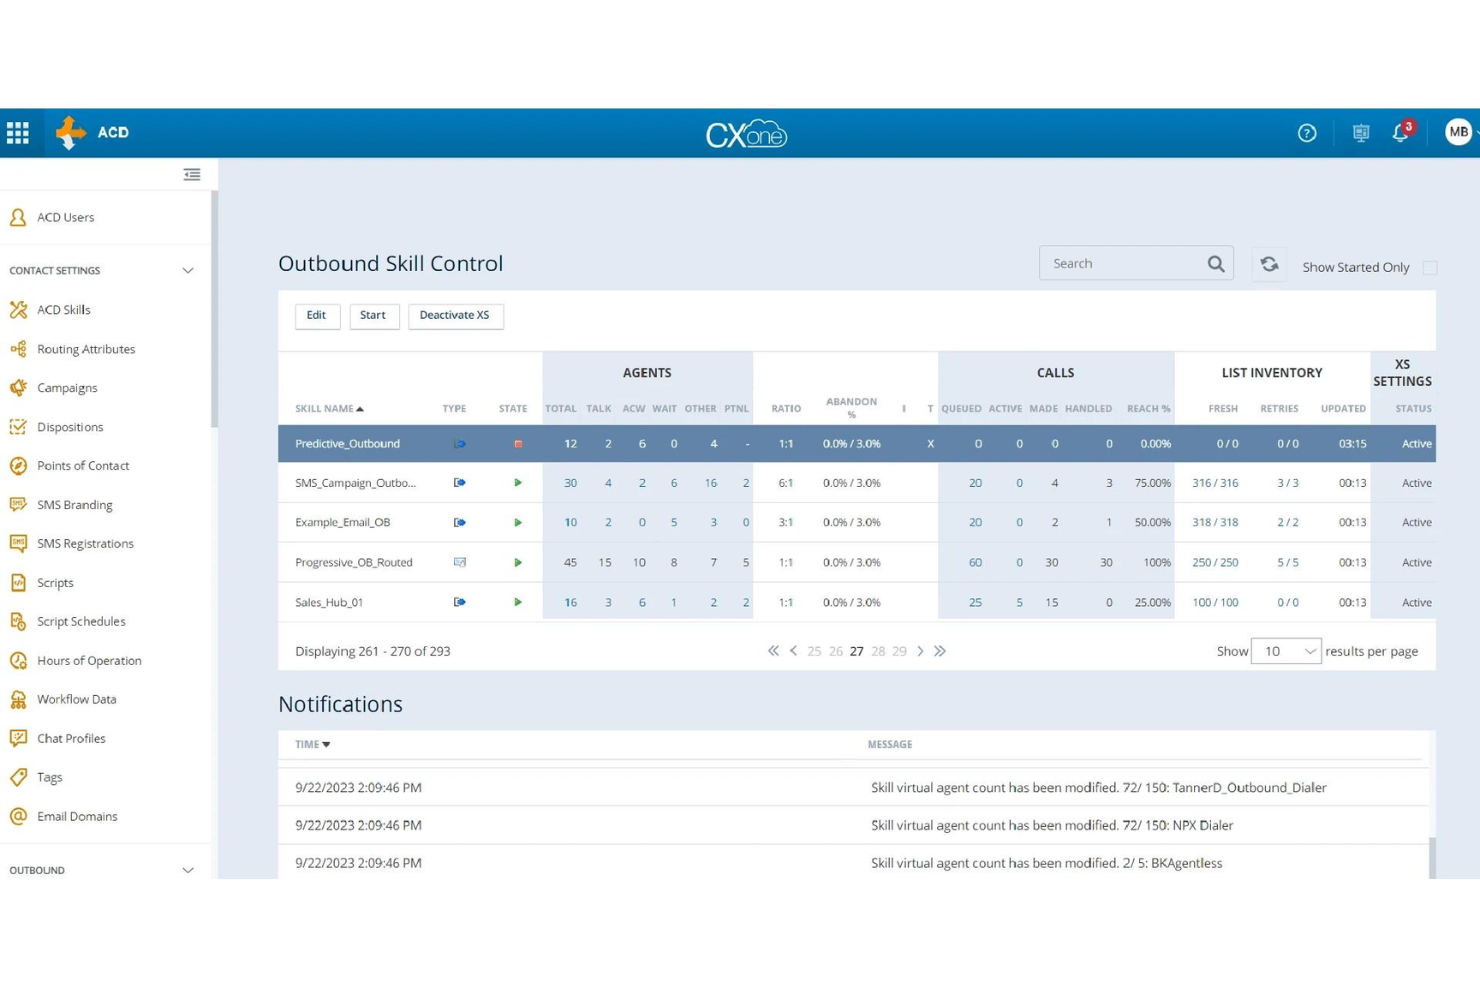Image resolution: width=1480 pixels, height=987 pixels.
Task: Refresh the outbound skill list
Action: click(x=1269, y=264)
